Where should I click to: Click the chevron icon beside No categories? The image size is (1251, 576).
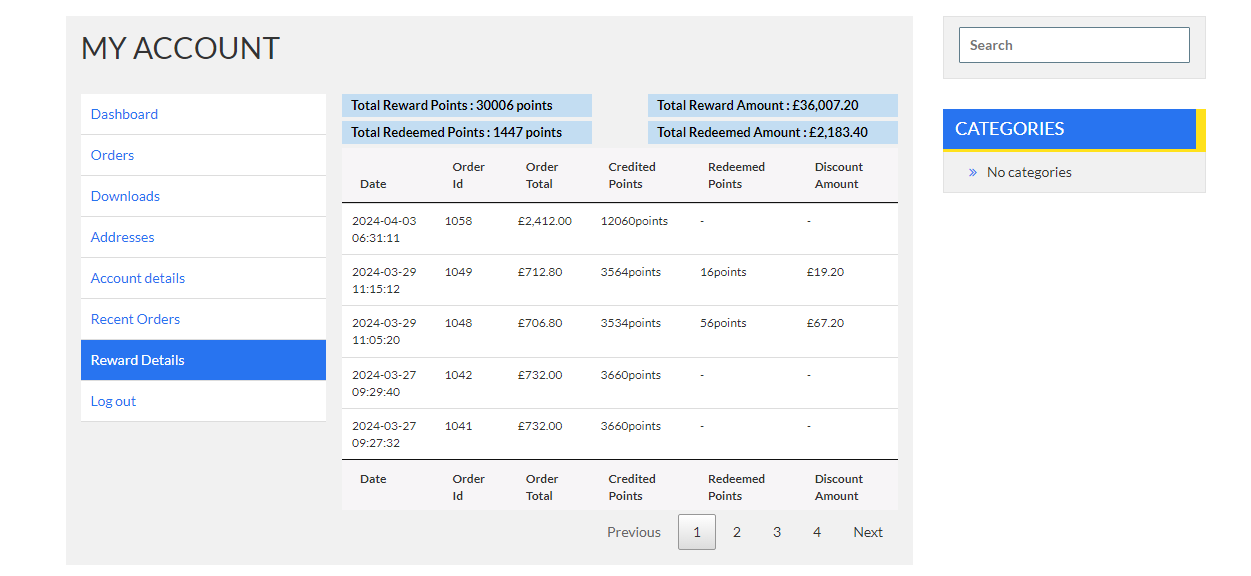pos(972,172)
